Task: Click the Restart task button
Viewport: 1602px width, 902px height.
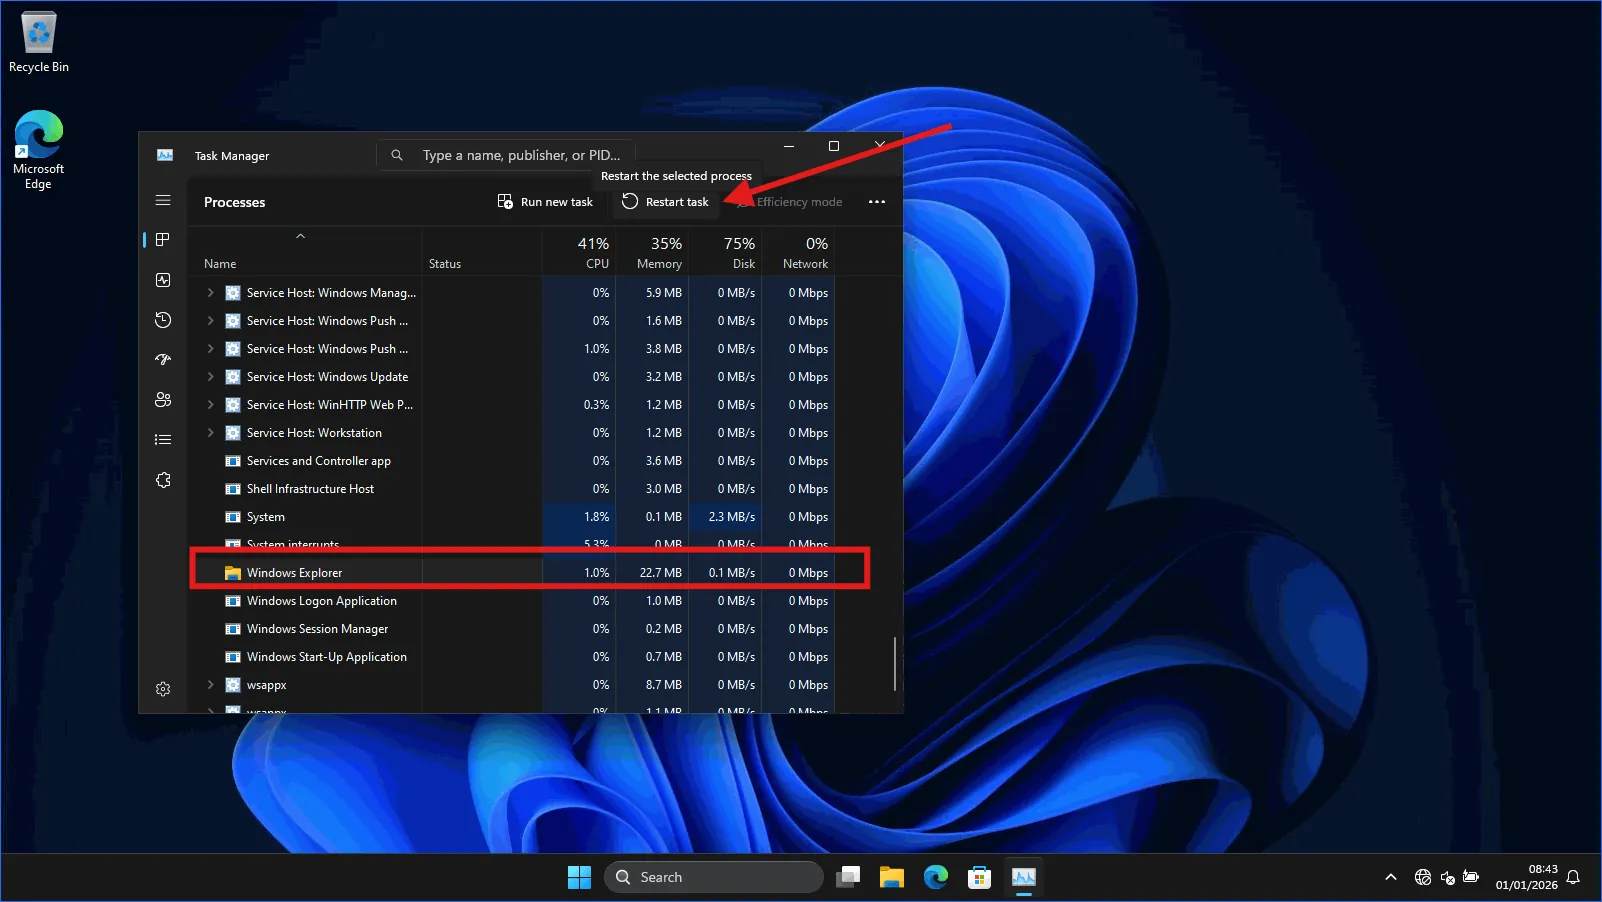Action: point(665,201)
